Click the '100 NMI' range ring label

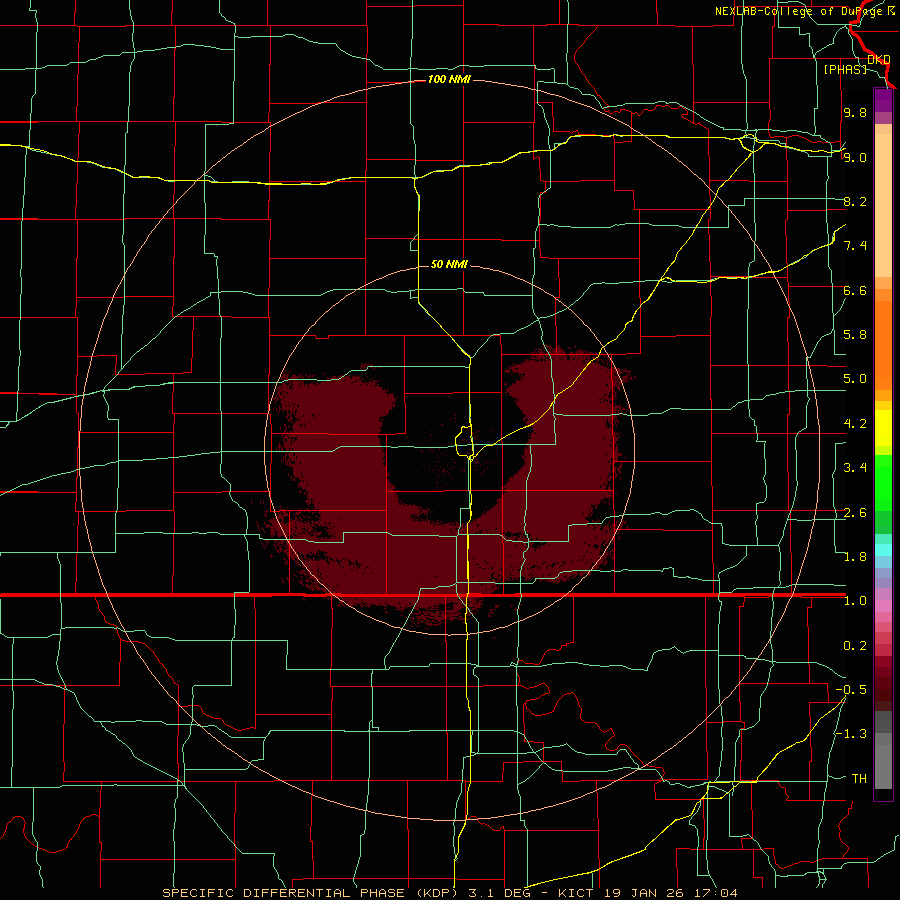pyautogui.click(x=449, y=79)
